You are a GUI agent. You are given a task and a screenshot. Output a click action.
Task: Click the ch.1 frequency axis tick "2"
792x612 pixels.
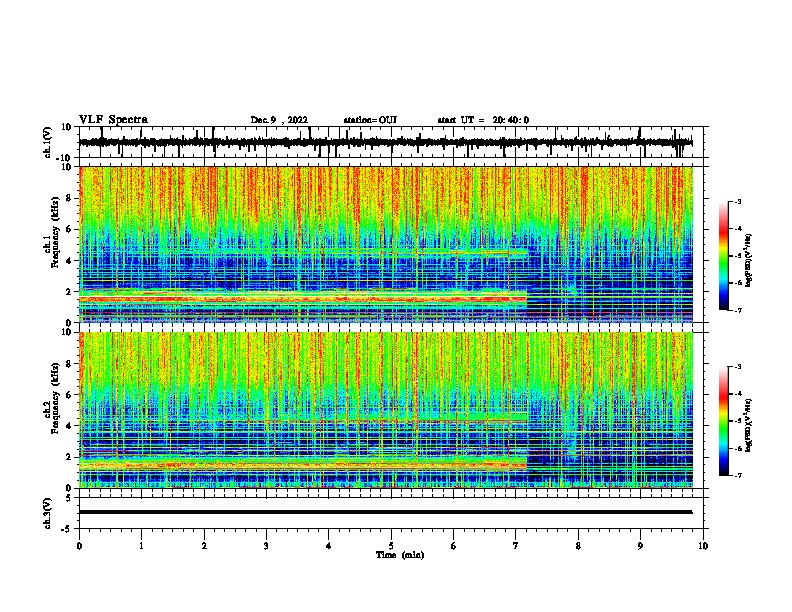(70, 292)
